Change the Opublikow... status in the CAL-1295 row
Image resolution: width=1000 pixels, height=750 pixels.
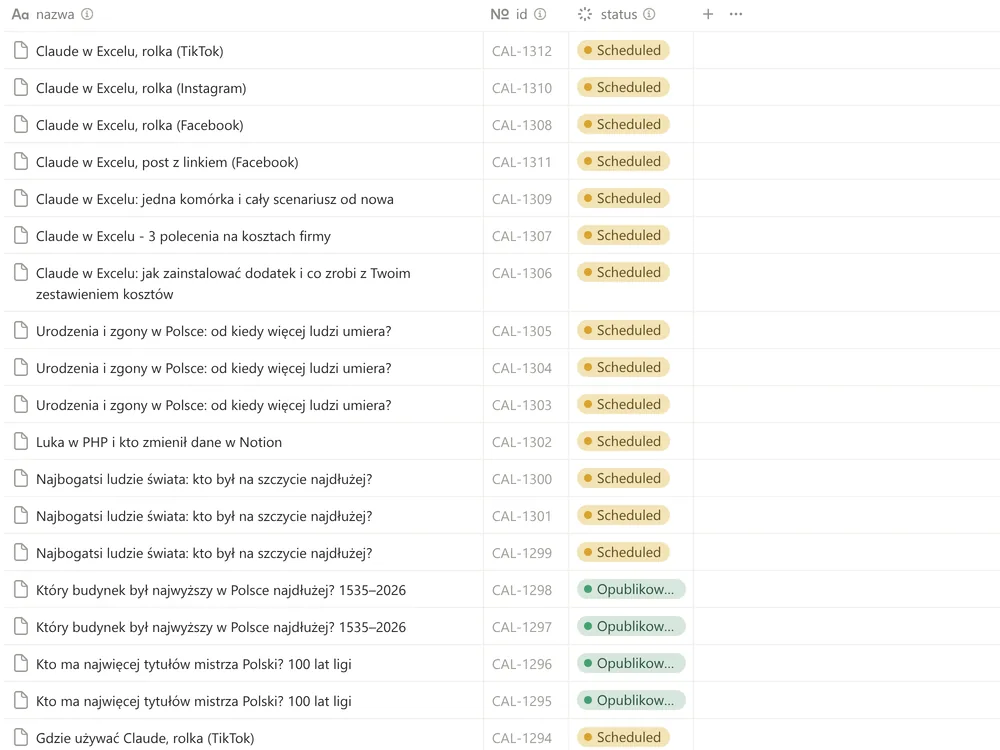tap(631, 700)
